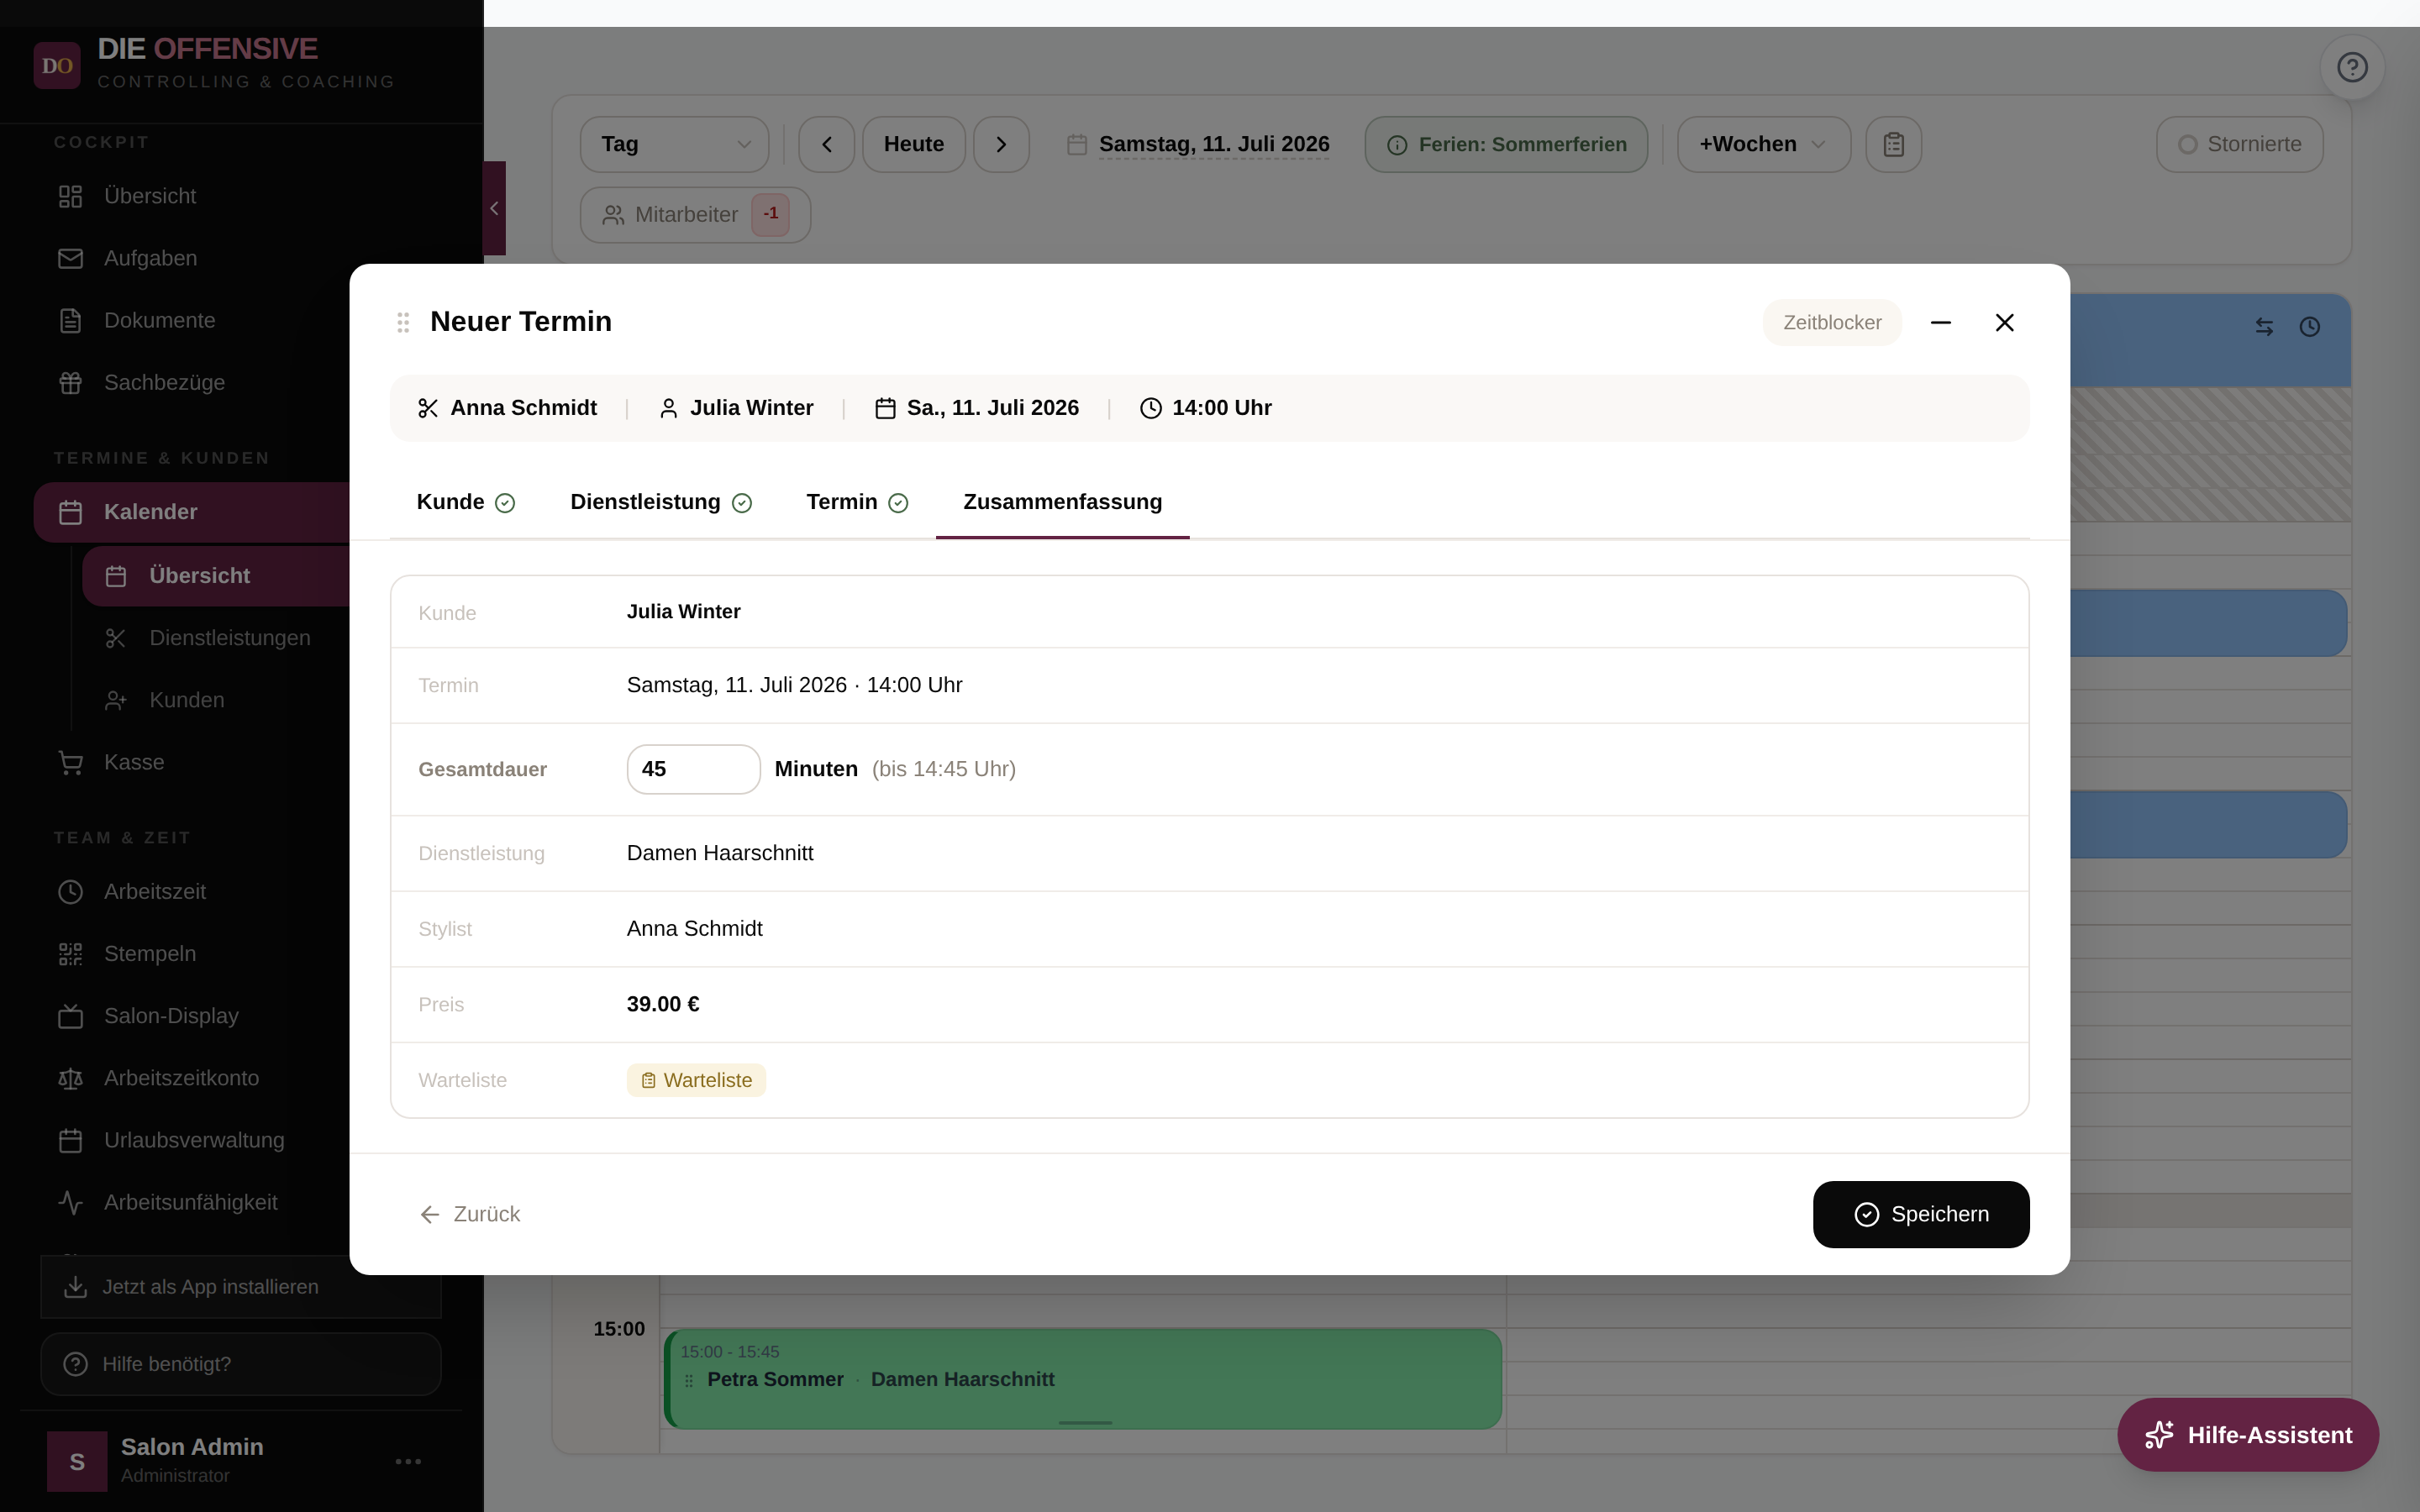This screenshot has width=2420, height=1512.
Task: Open the Petra Sommer Damen Haarschnitt appointment
Action: 1084,1379
